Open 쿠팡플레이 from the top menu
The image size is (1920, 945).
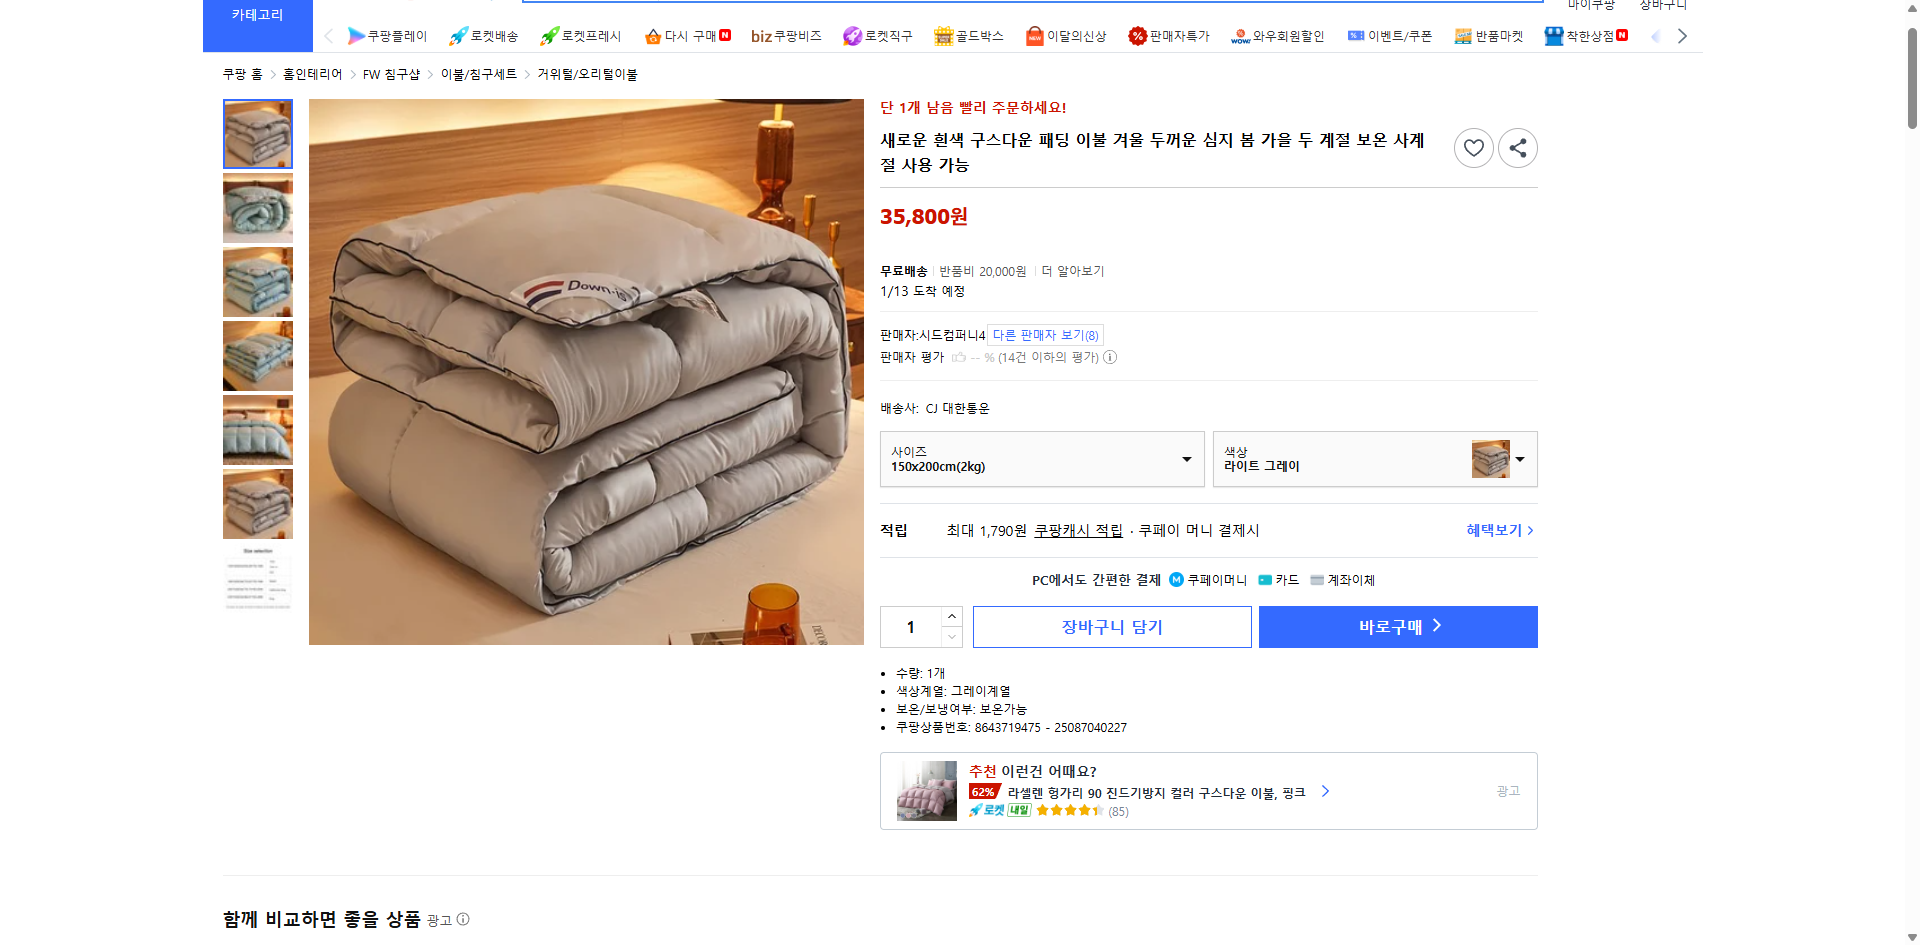[x=388, y=35]
